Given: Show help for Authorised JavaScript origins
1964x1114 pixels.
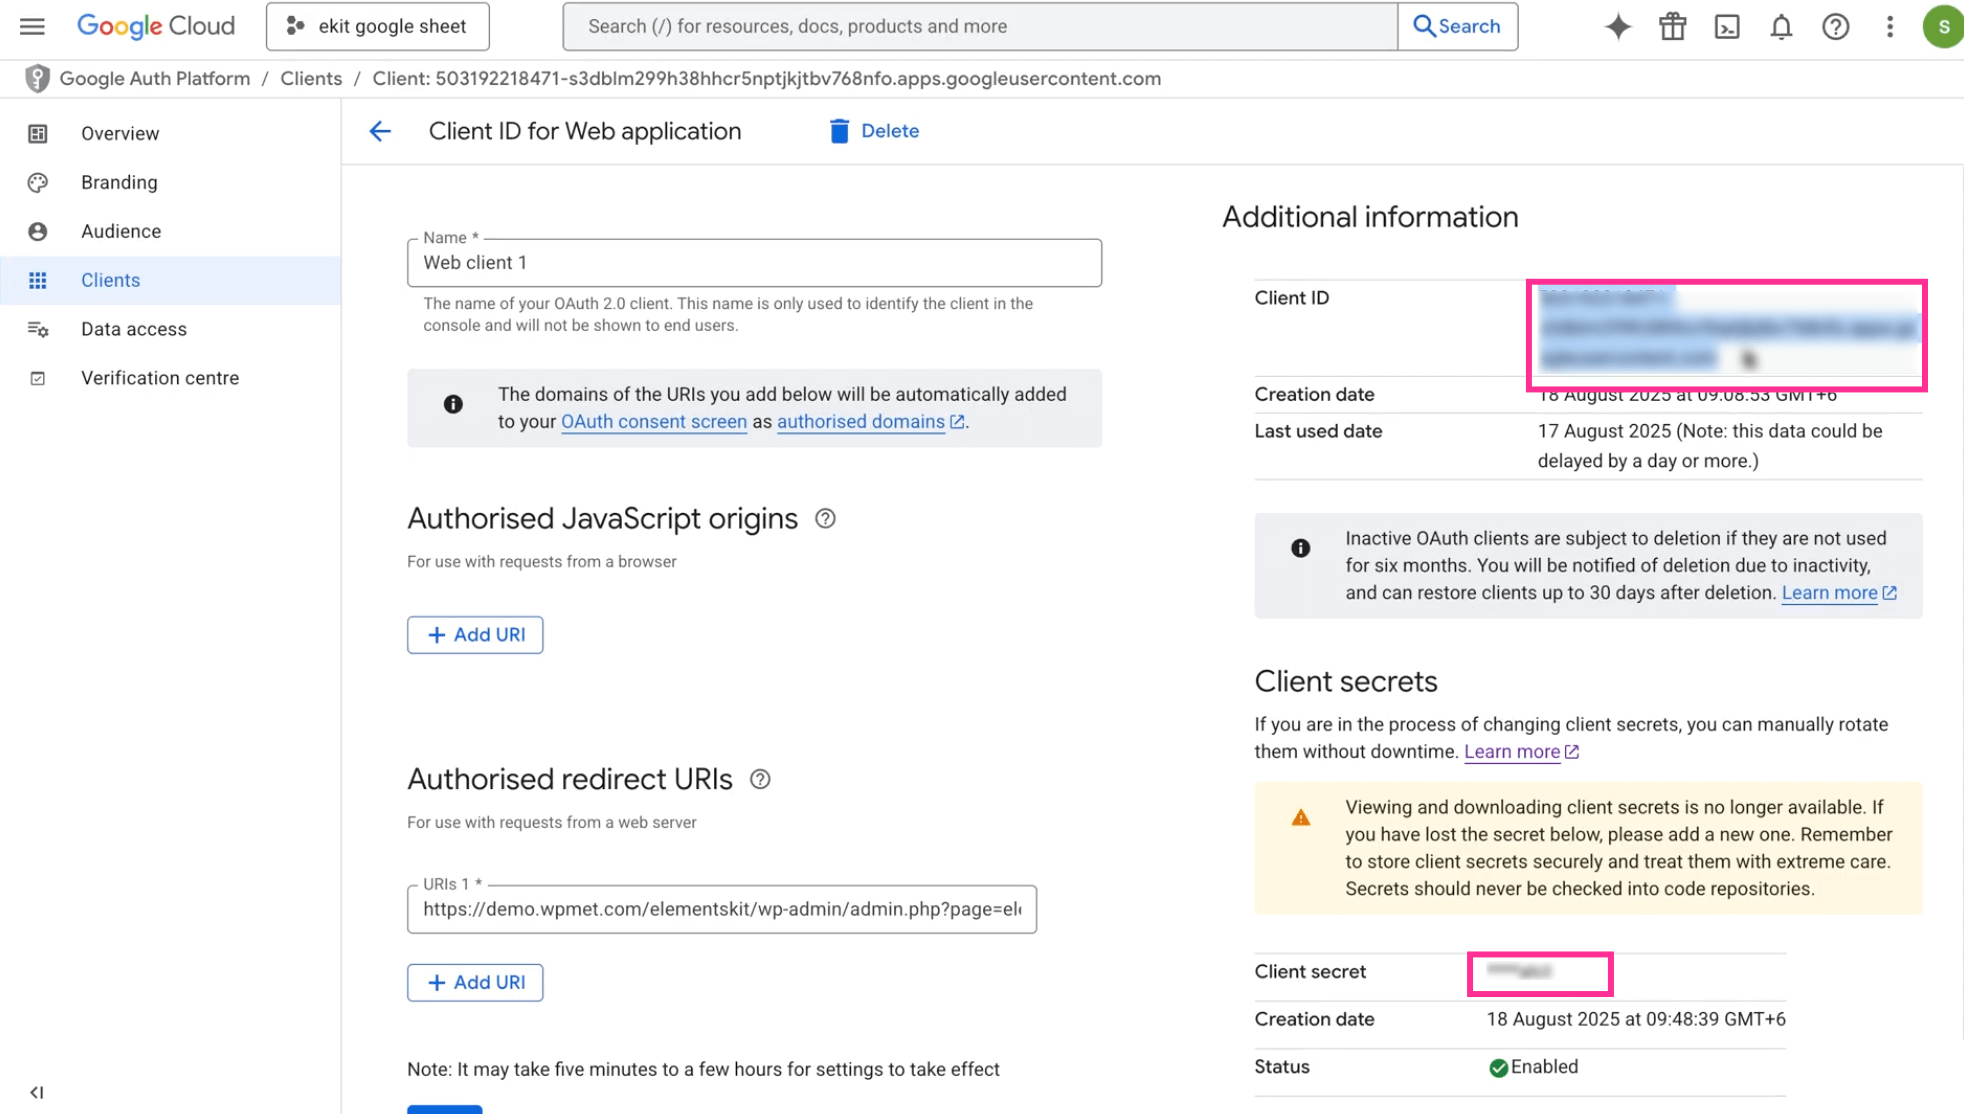Looking at the screenshot, I should [x=825, y=518].
